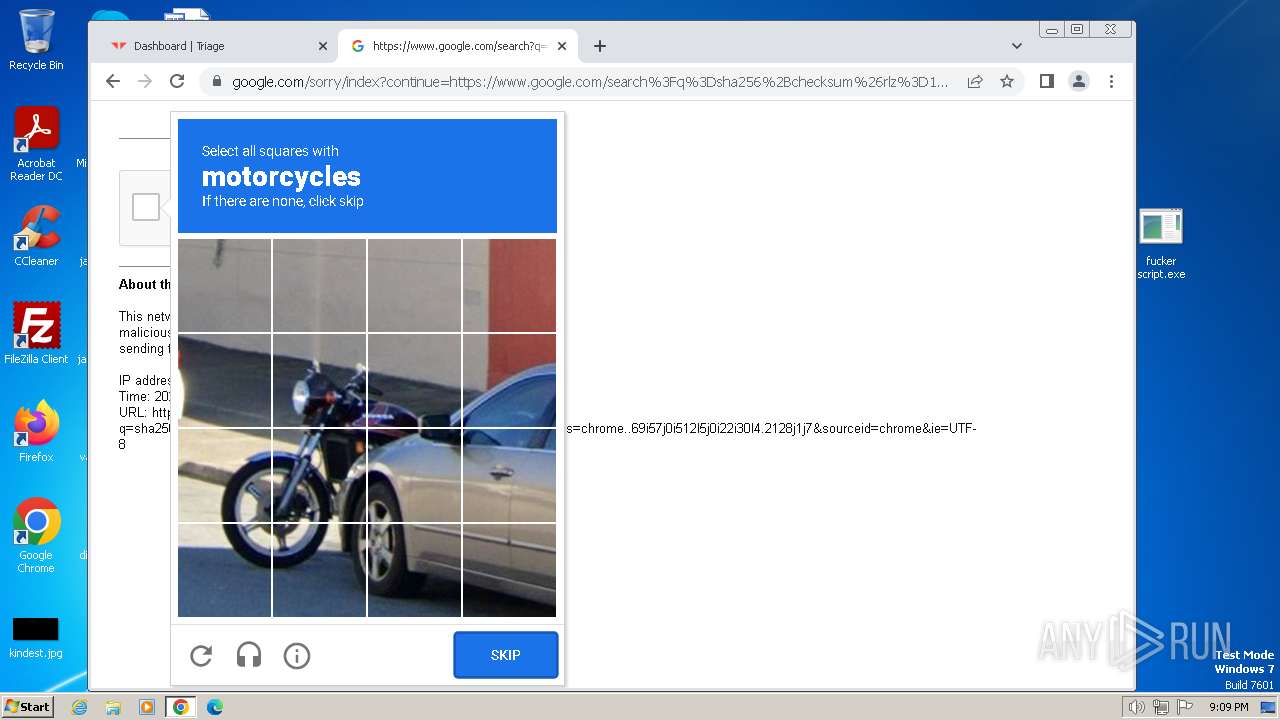Select top-right tile with red wall
The image size is (1280, 720).
[x=509, y=285]
